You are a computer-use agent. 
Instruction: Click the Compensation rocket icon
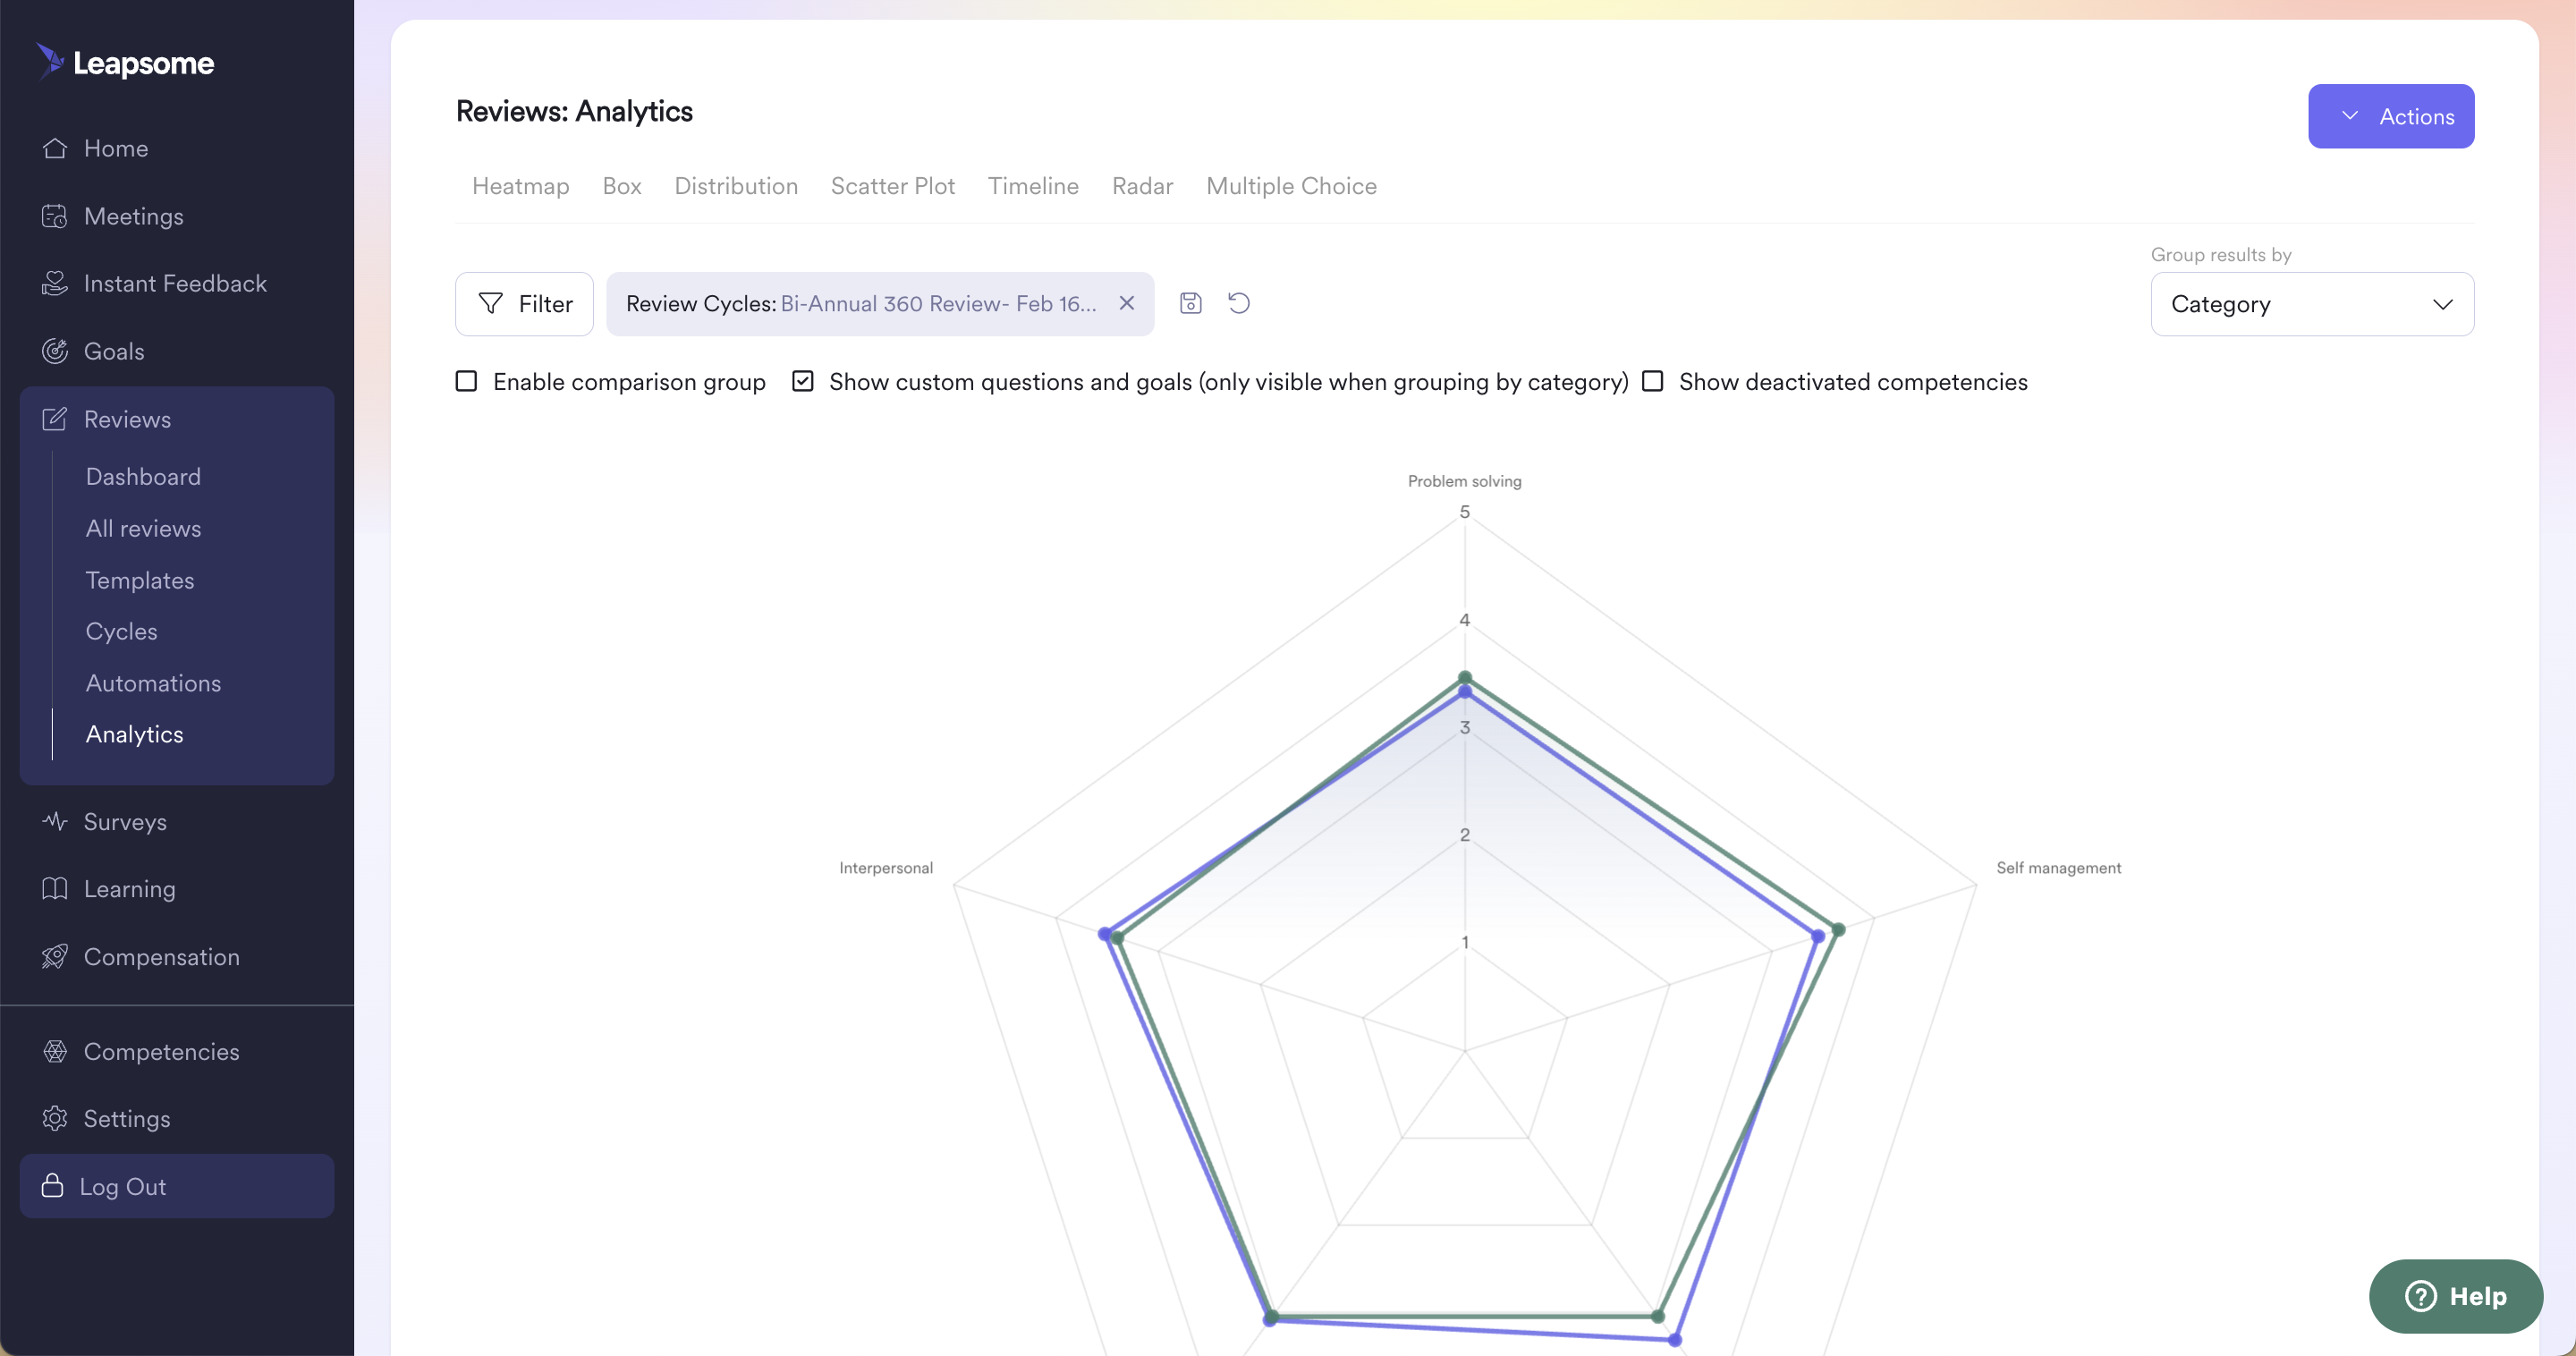(55, 957)
